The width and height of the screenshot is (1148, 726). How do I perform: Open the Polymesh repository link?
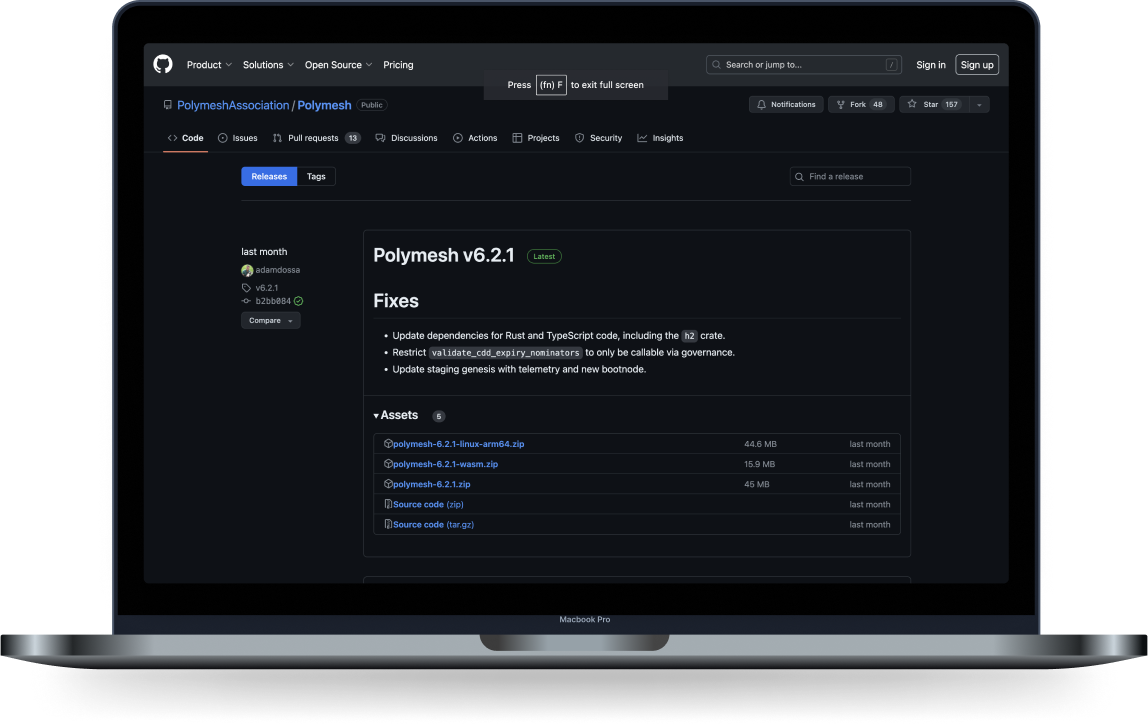324,105
